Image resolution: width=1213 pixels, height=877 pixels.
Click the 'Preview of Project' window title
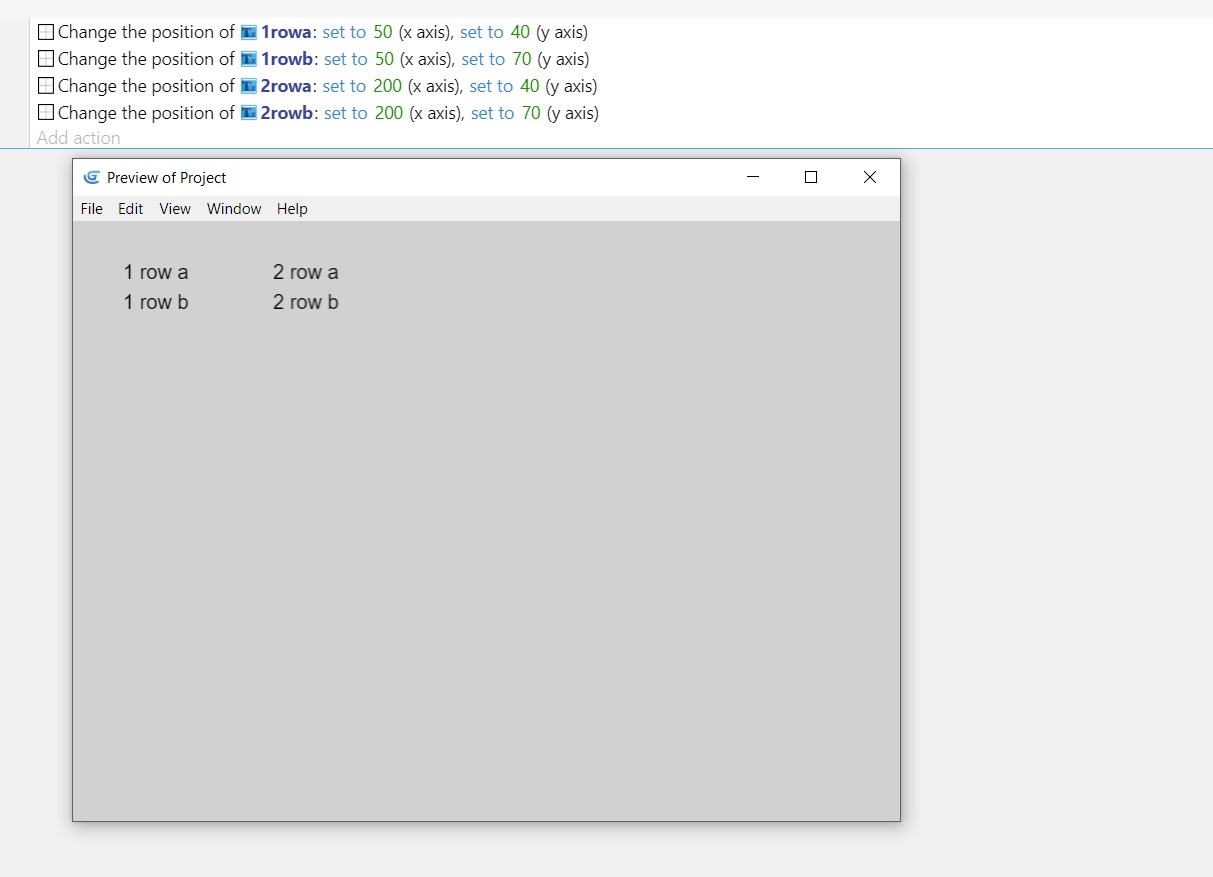tap(167, 177)
